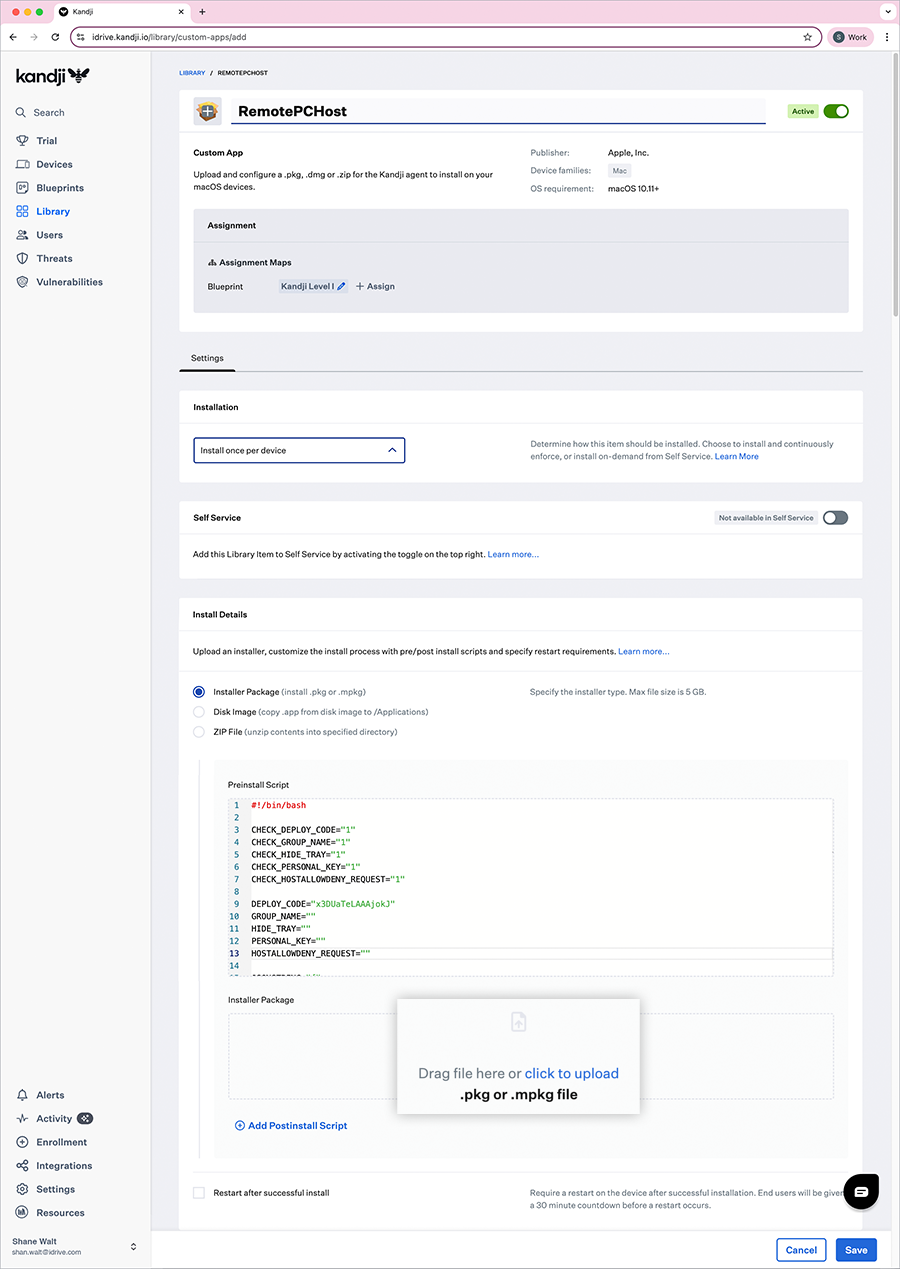
Task: Select the Settings tab
Action: click(207, 358)
